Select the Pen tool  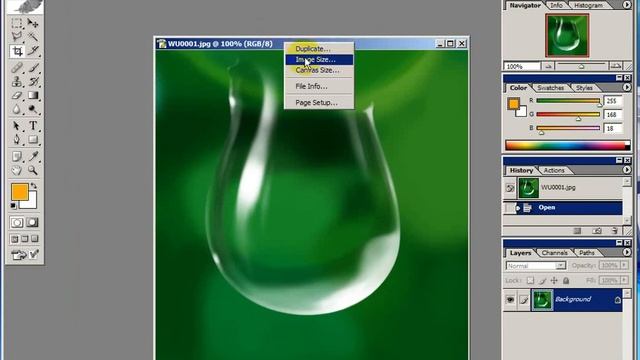(17, 140)
